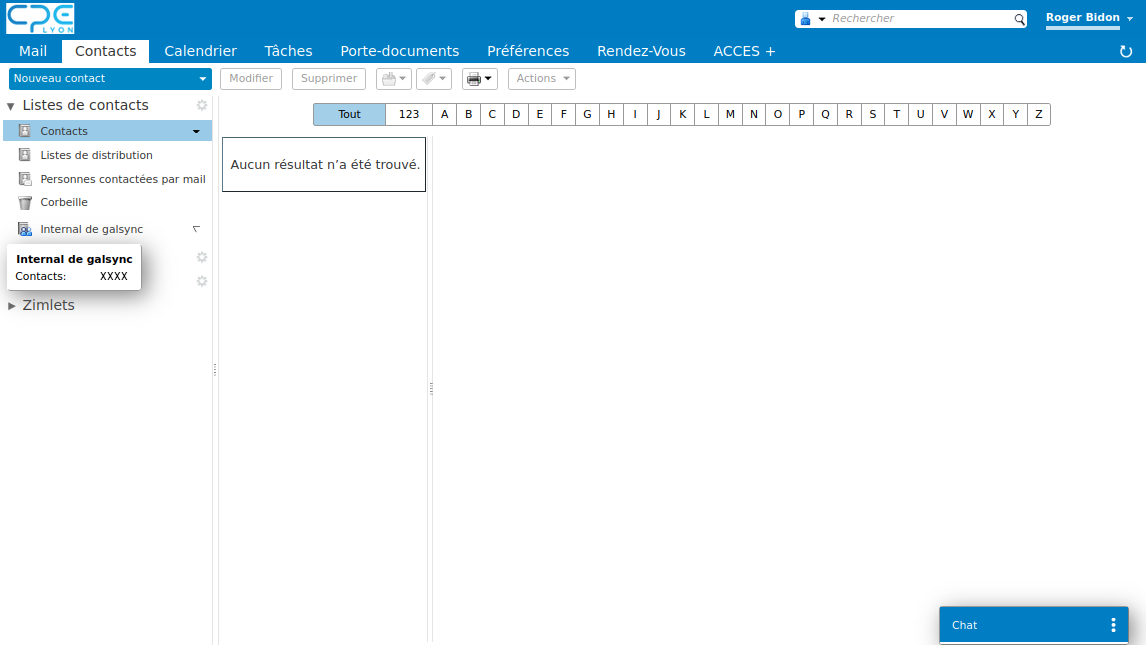The height and width of the screenshot is (645, 1146).
Task: Open the tag contact icon menu
Action: [x=433, y=79]
